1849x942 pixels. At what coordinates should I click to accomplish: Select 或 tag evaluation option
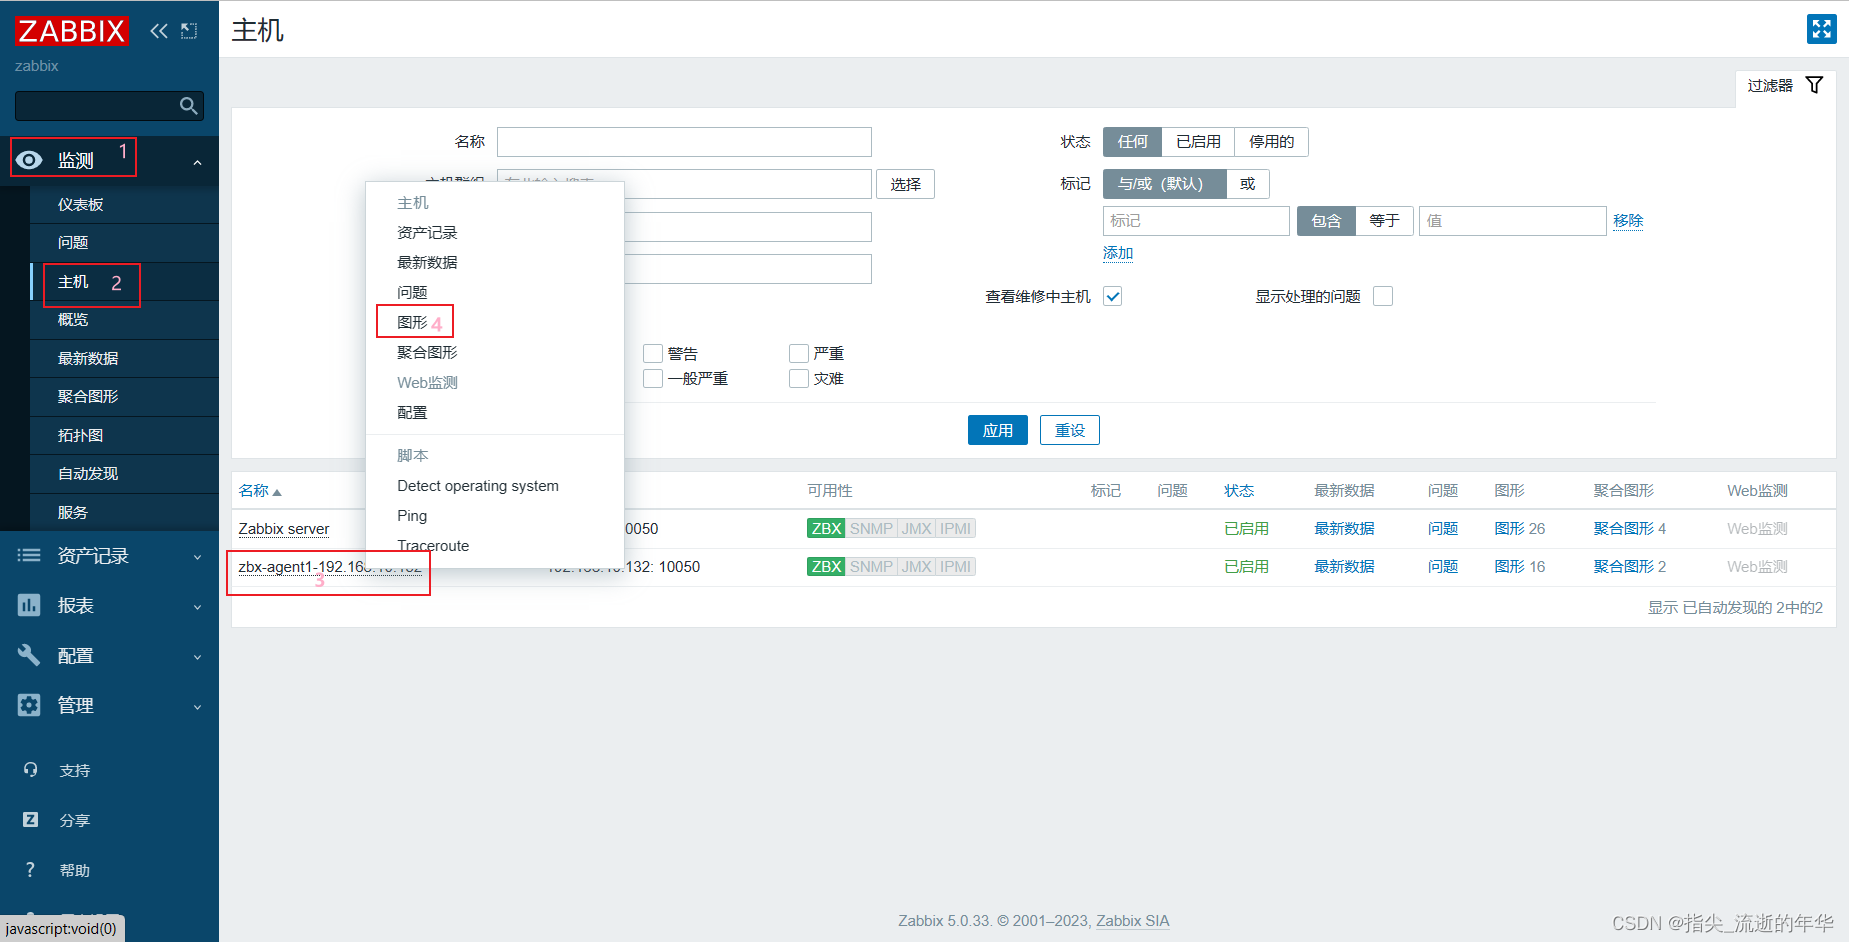[1247, 184]
